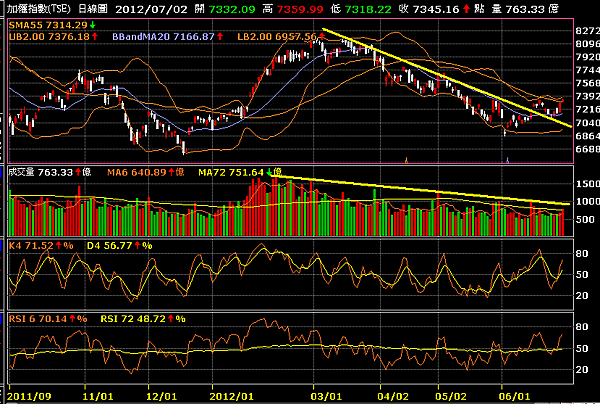Screen dimensions: 600x404
Task: Select the UB2.00 7376.18 upper band label
Action: [x=49, y=37]
